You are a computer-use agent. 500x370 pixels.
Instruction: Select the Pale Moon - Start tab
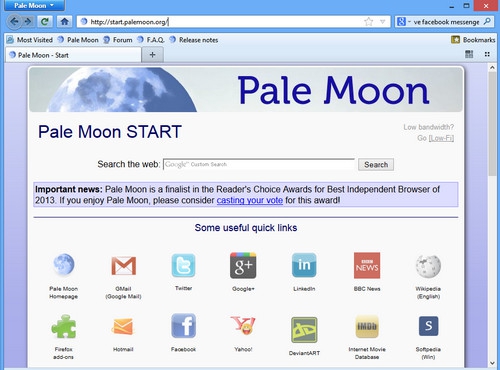(73, 55)
